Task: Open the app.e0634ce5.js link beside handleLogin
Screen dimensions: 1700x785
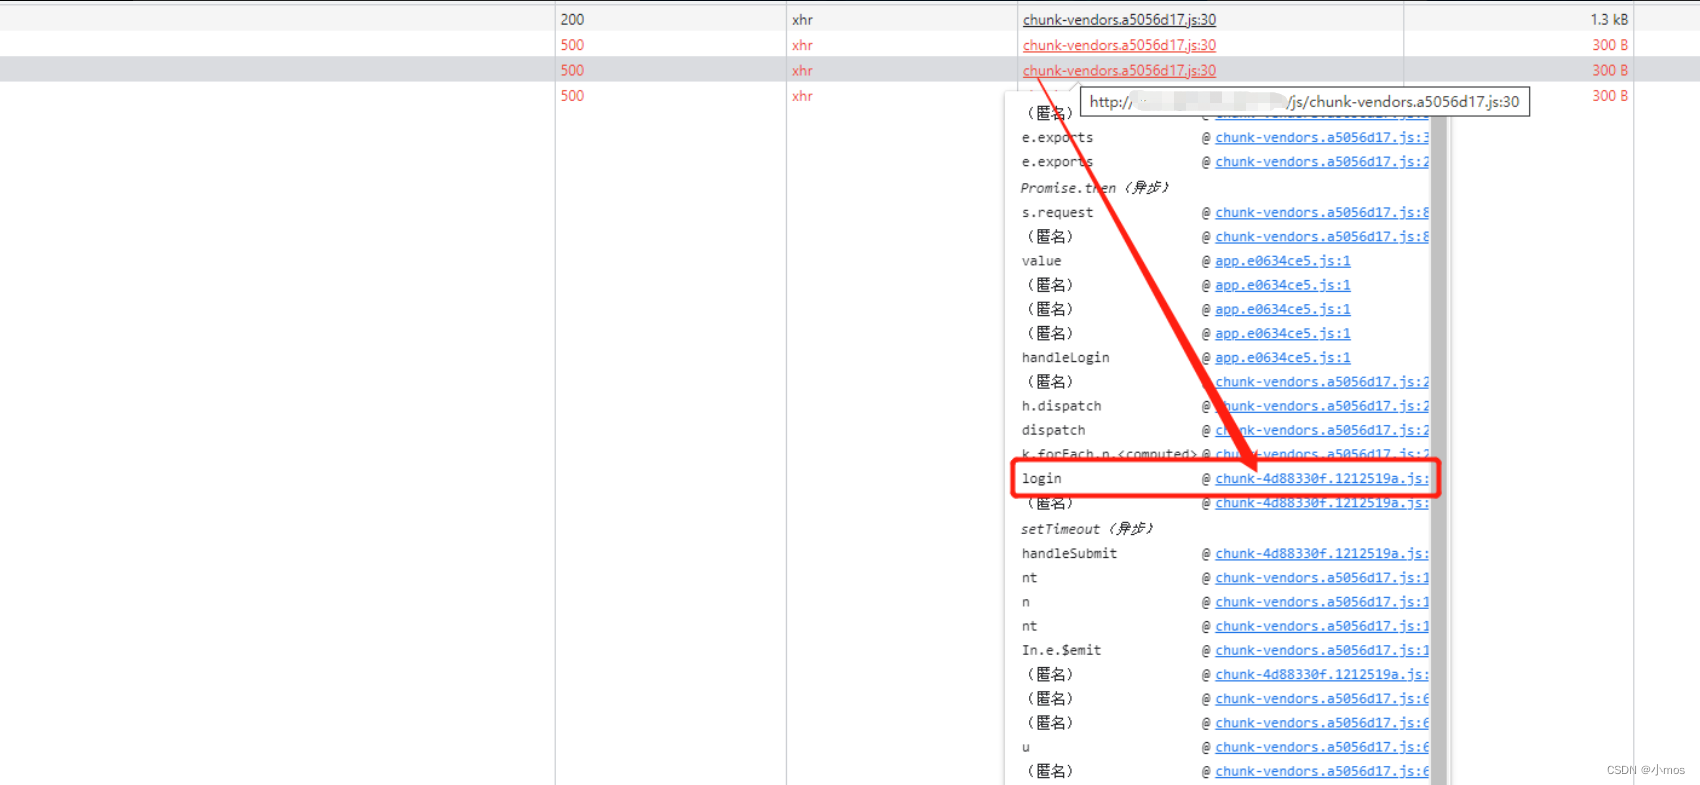Action: (x=1283, y=358)
